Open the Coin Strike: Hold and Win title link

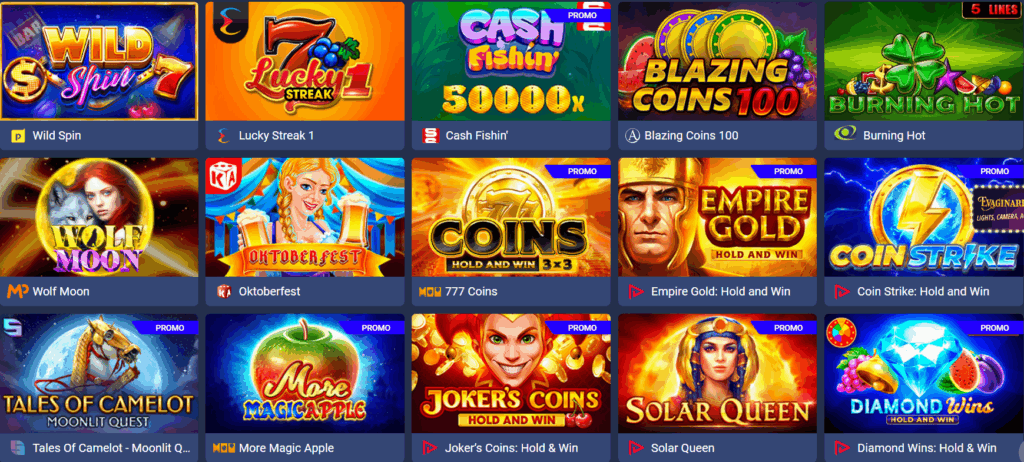point(923,291)
